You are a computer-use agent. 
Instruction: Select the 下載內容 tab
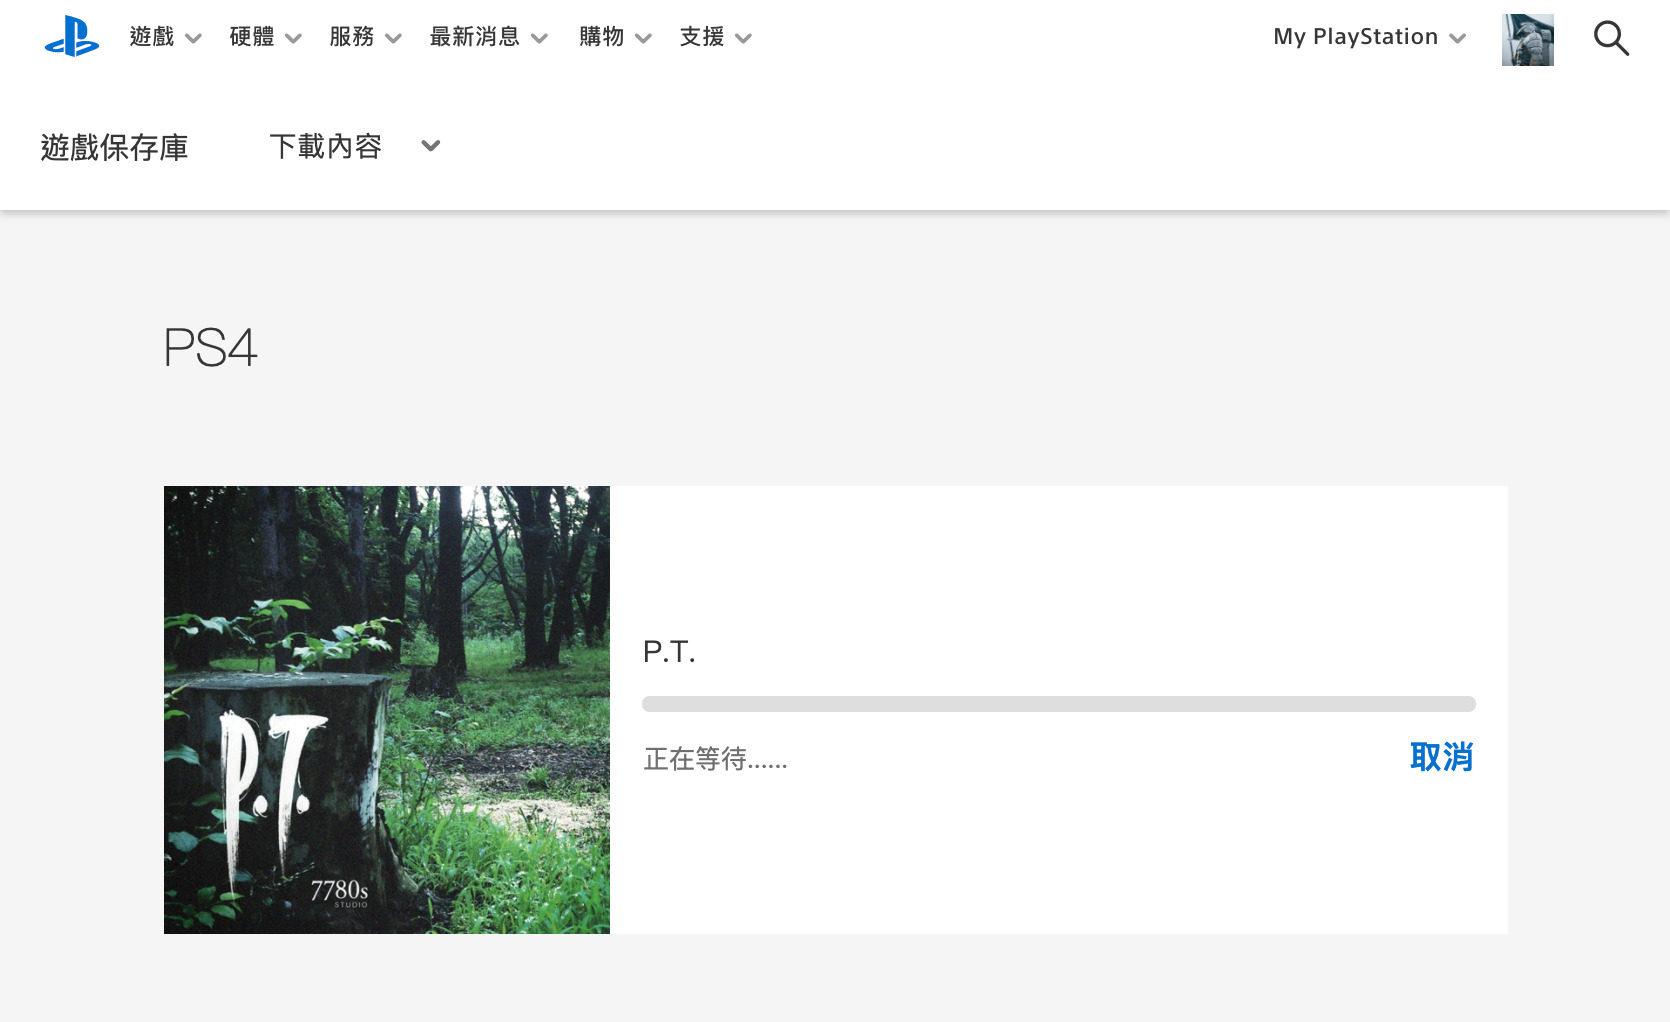[326, 146]
